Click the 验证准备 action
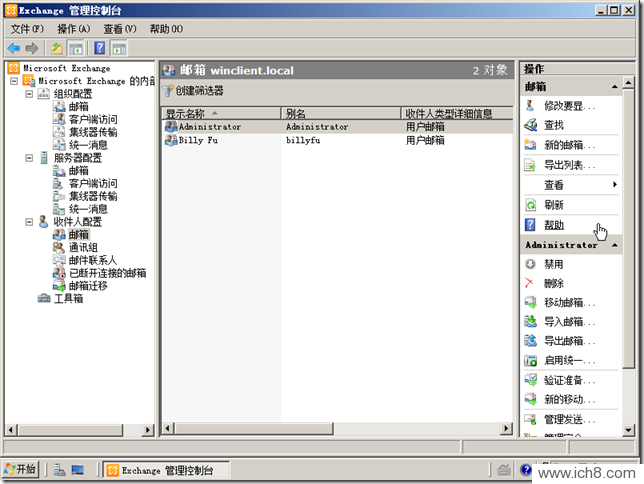 [570, 380]
